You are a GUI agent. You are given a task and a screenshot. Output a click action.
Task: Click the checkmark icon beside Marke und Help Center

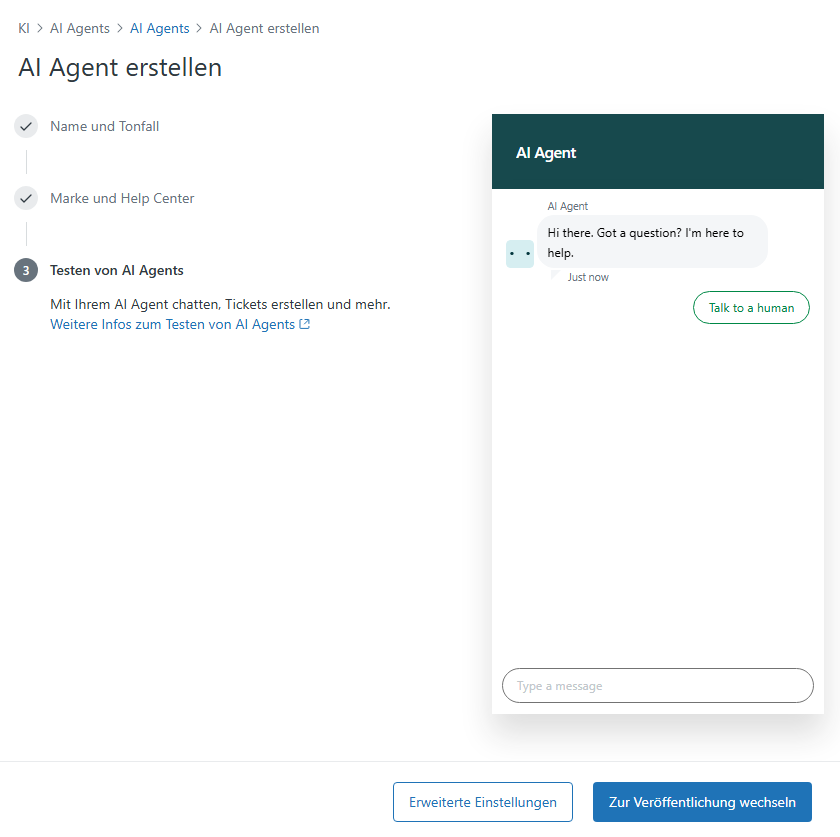[26, 199]
